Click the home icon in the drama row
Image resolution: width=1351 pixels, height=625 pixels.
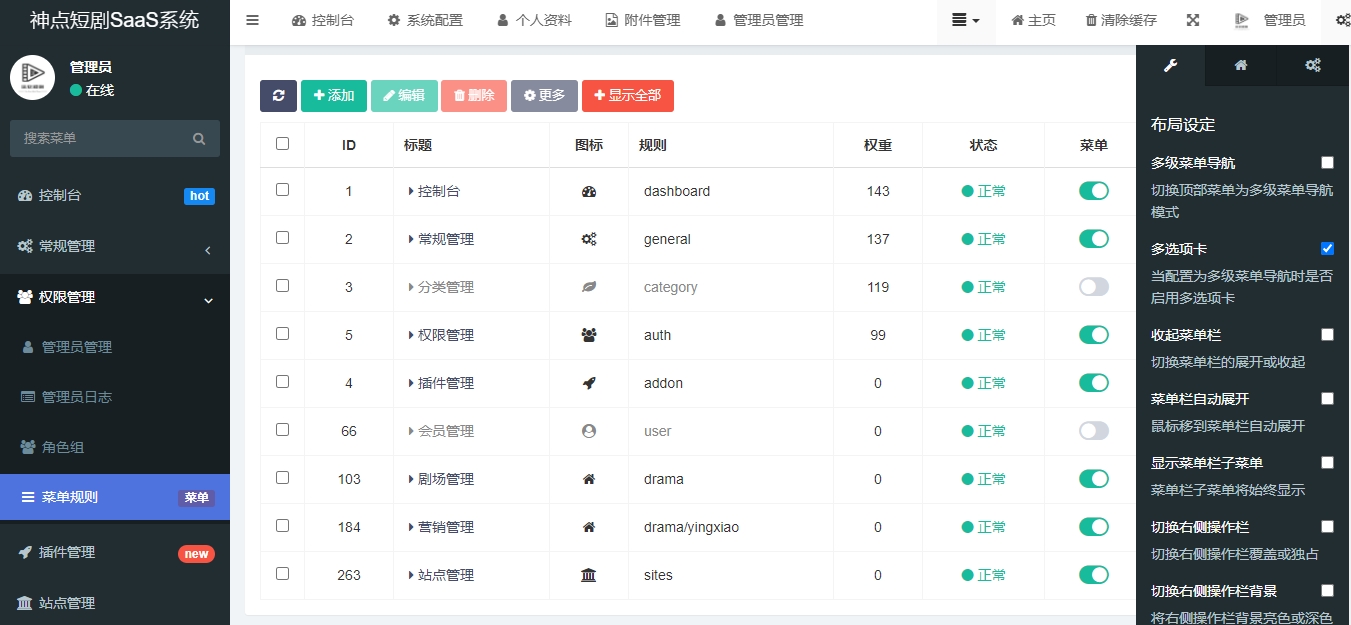pos(589,479)
